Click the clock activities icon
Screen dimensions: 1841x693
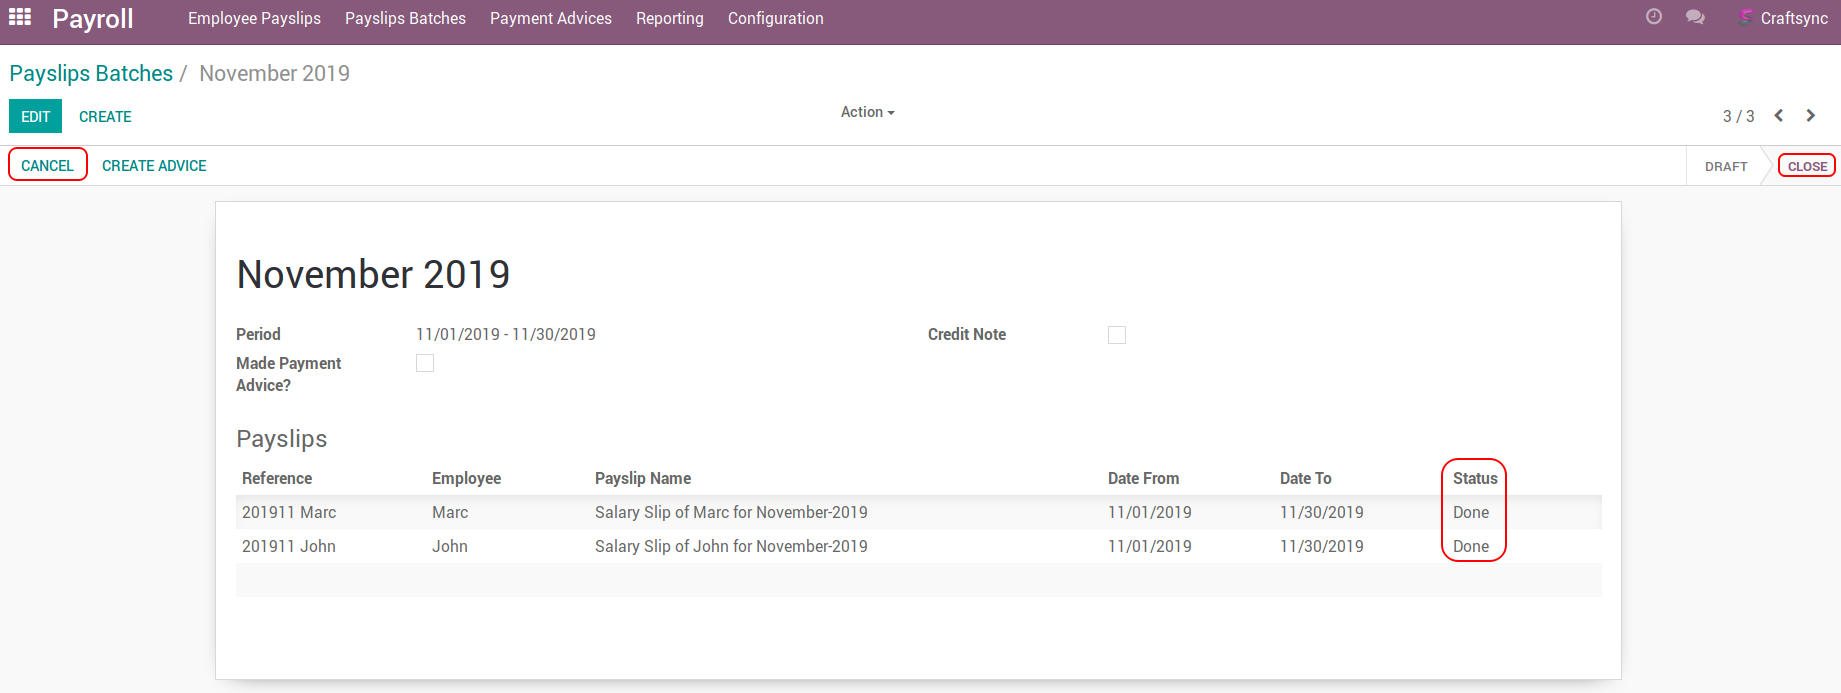point(1654,17)
